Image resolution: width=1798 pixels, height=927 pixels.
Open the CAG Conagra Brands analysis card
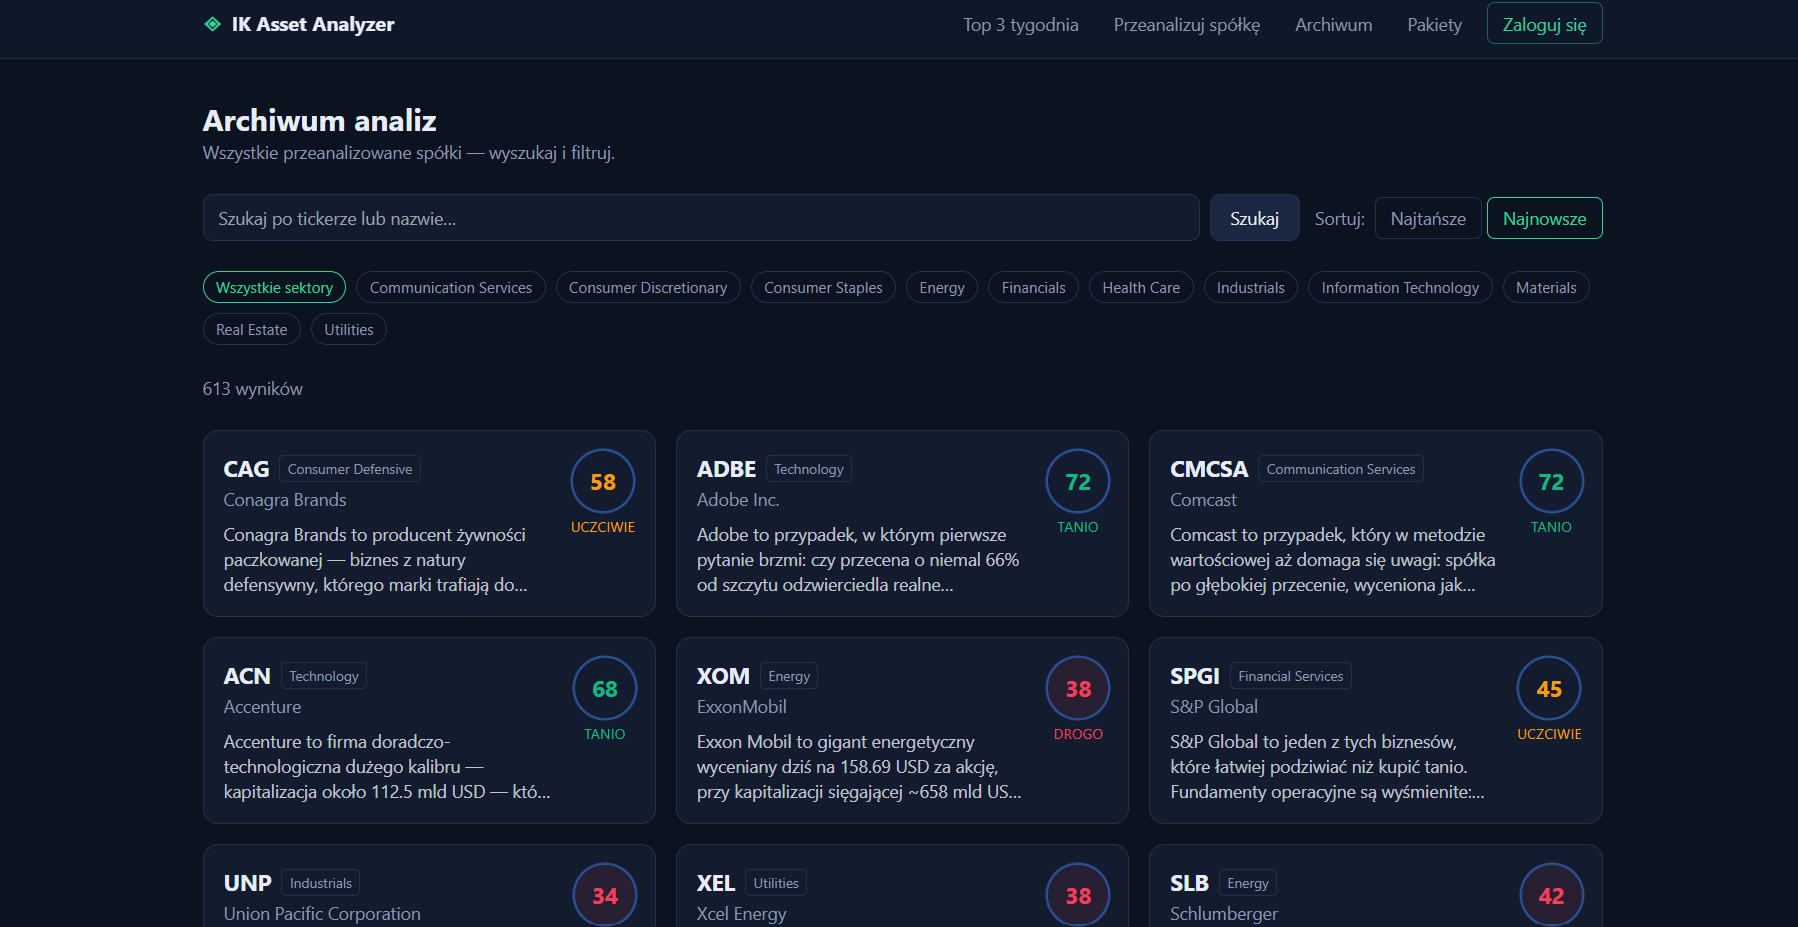tap(429, 524)
